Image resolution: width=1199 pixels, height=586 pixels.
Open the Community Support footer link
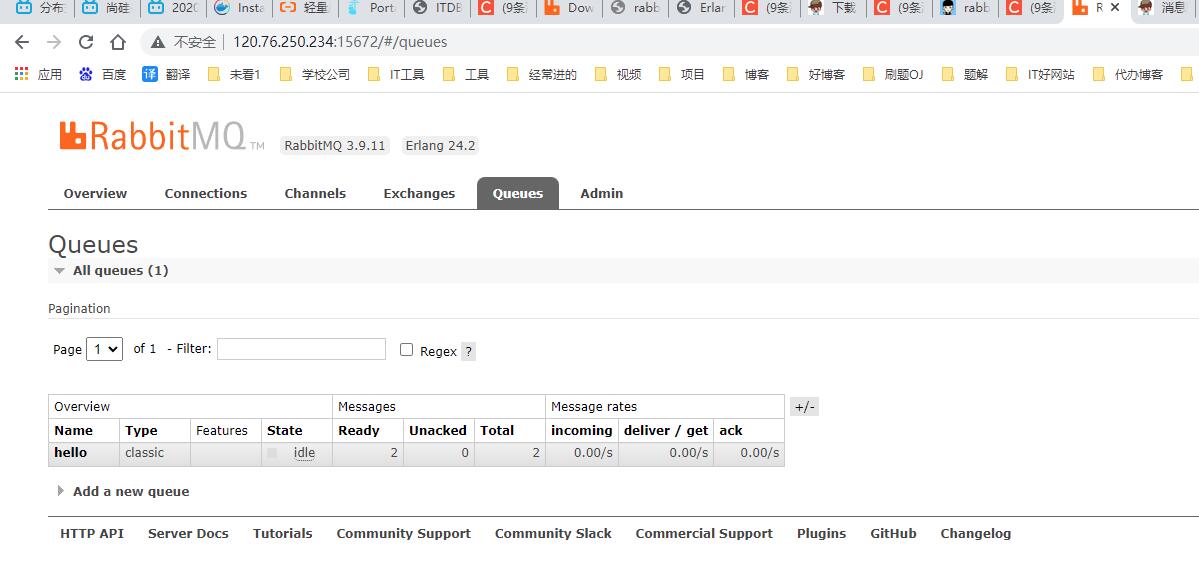(404, 534)
